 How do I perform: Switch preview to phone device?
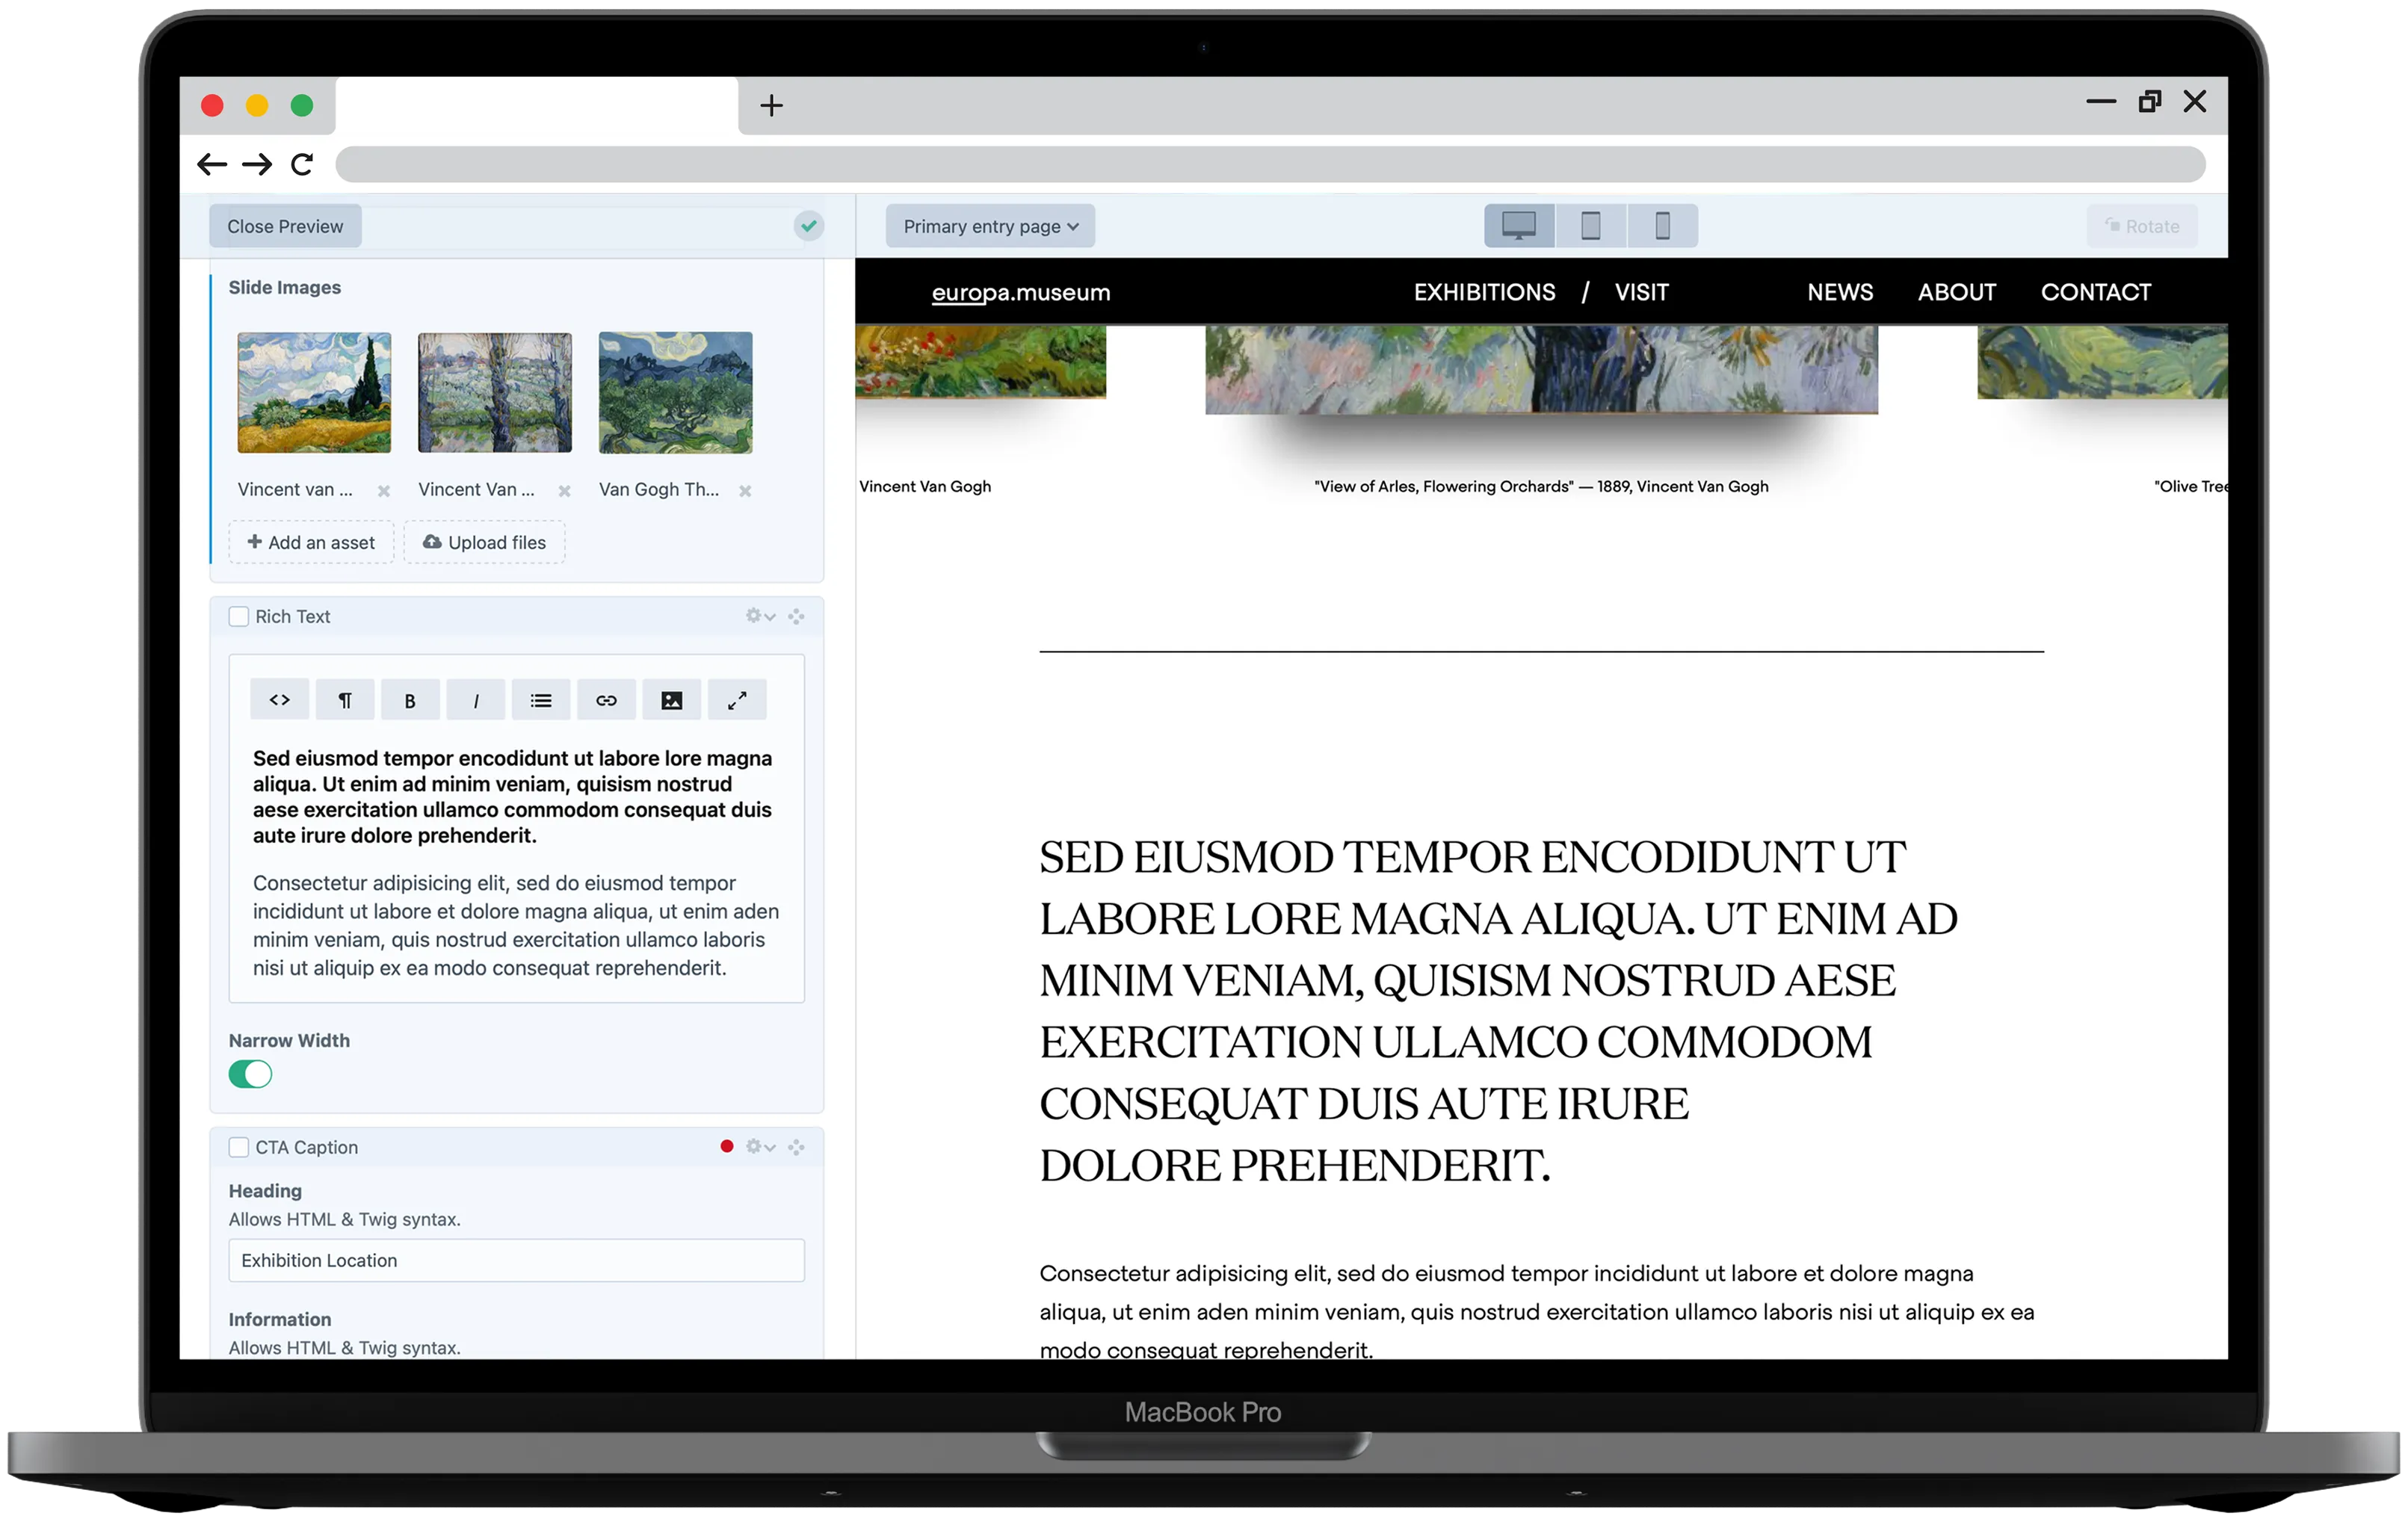(1663, 226)
